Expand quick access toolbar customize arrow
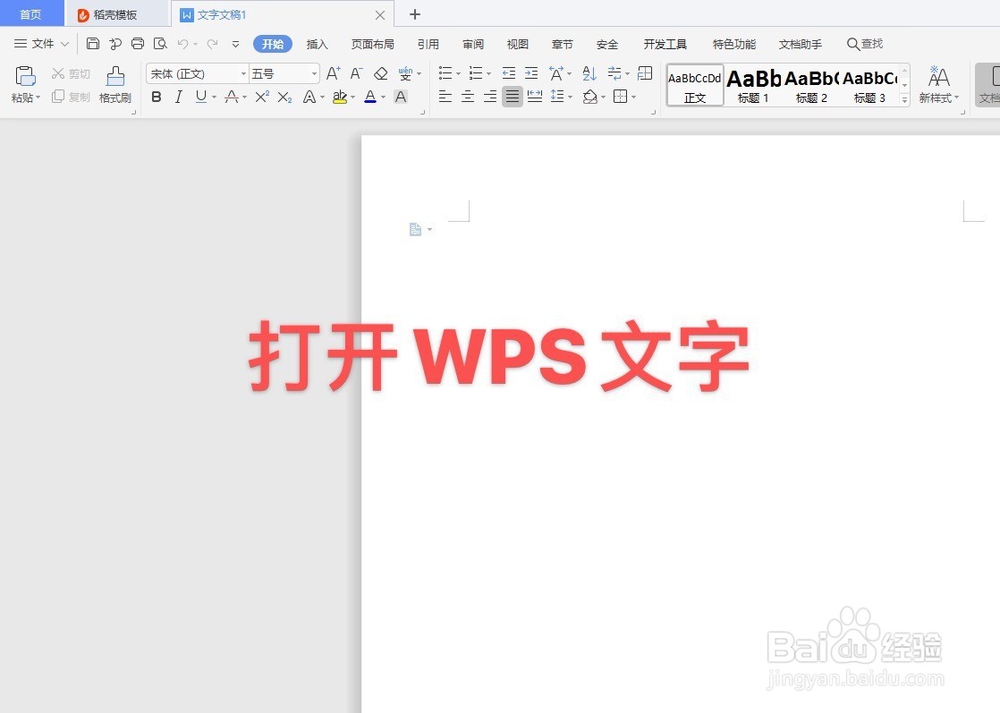Screen dimensions: 1000x713 coord(235,44)
